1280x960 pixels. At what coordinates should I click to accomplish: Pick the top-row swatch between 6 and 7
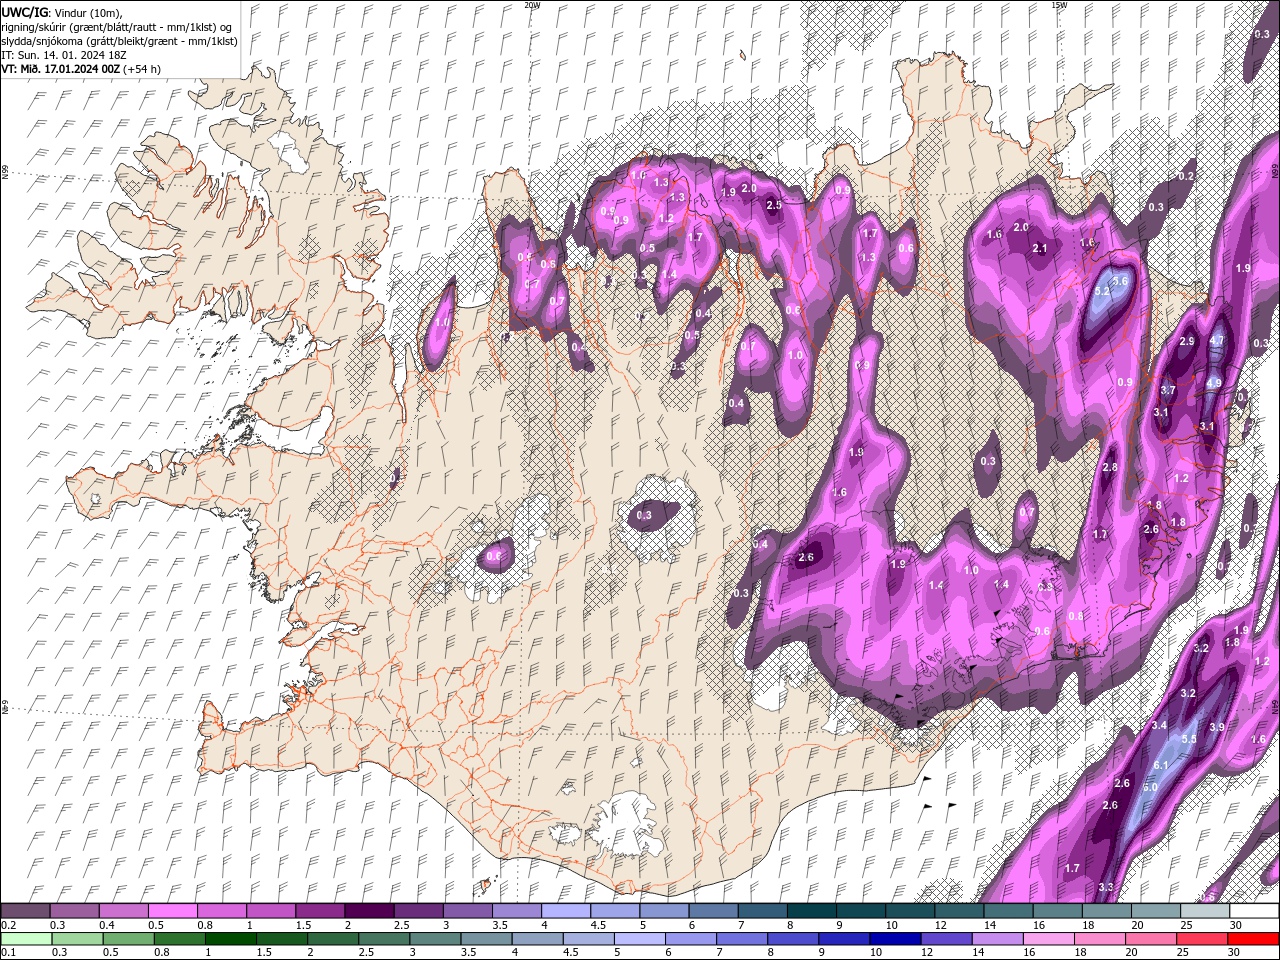coord(714,911)
